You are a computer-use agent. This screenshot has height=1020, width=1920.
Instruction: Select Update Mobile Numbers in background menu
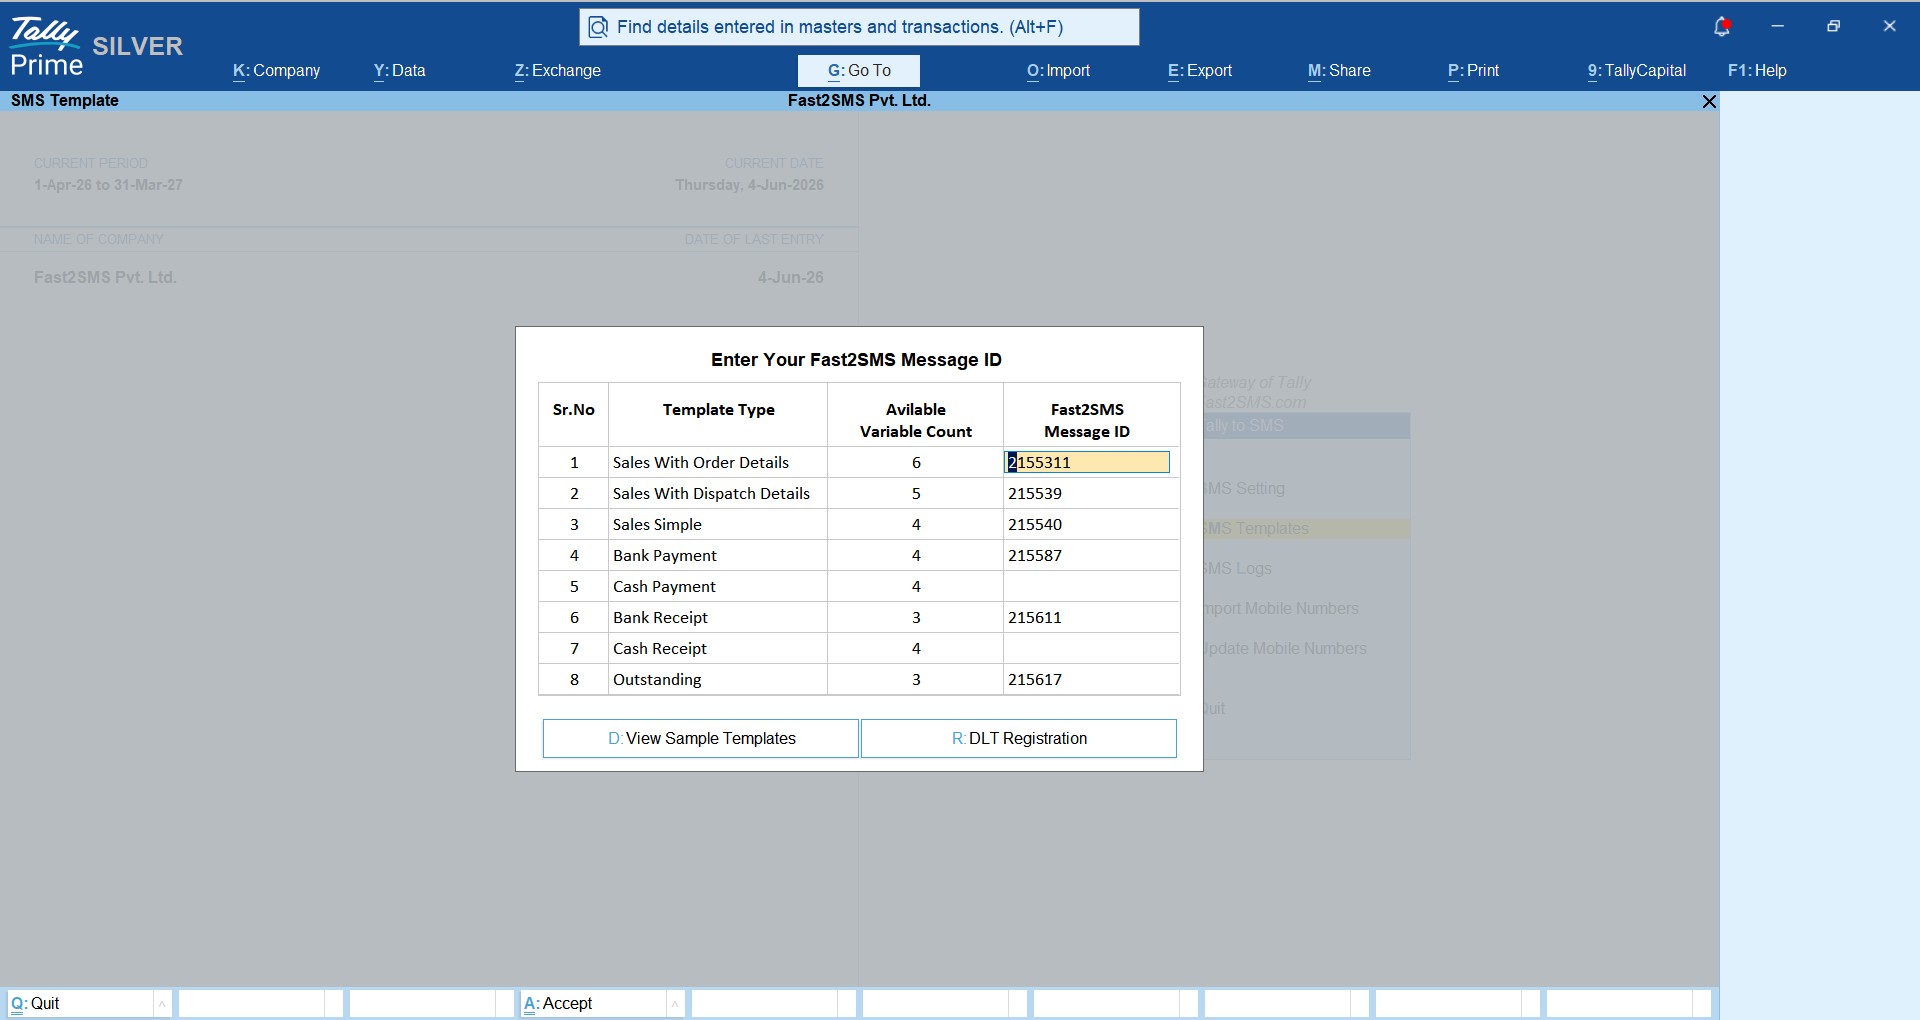[1284, 649]
